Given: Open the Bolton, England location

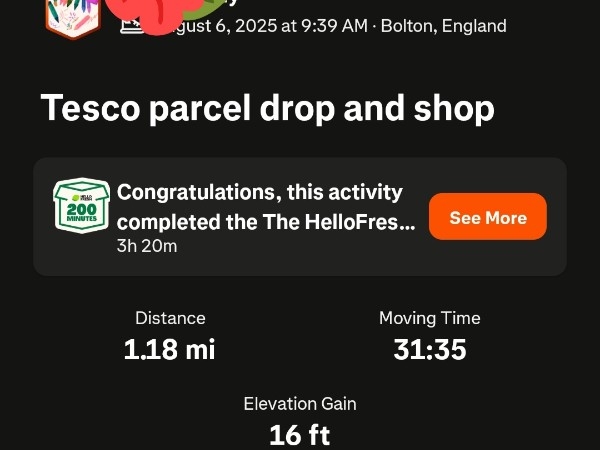Looking at the screenshot, I should click(444, 26).
